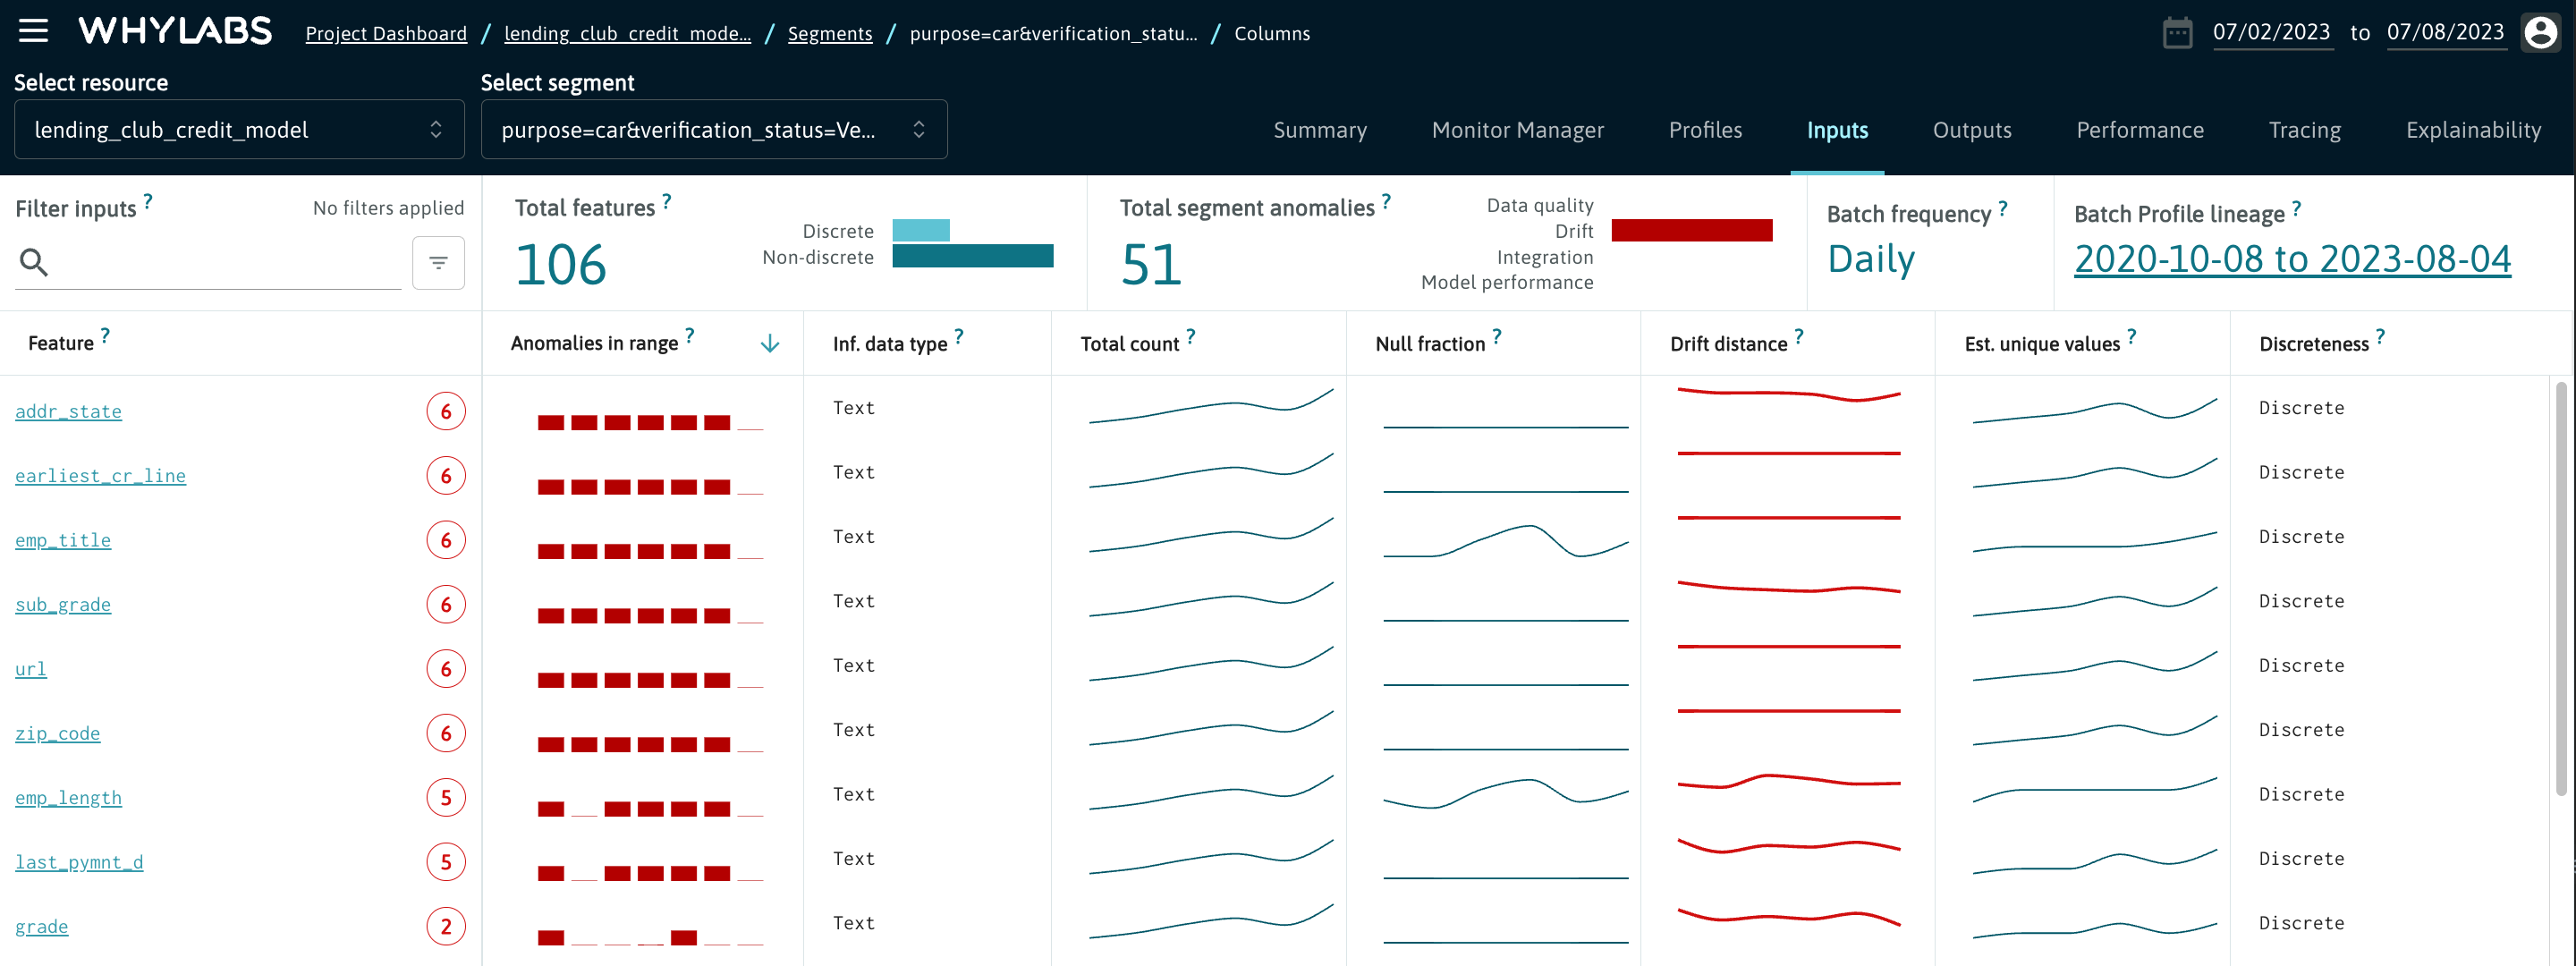Navigate to Segments breadcrumb link

tap(829, 34)
